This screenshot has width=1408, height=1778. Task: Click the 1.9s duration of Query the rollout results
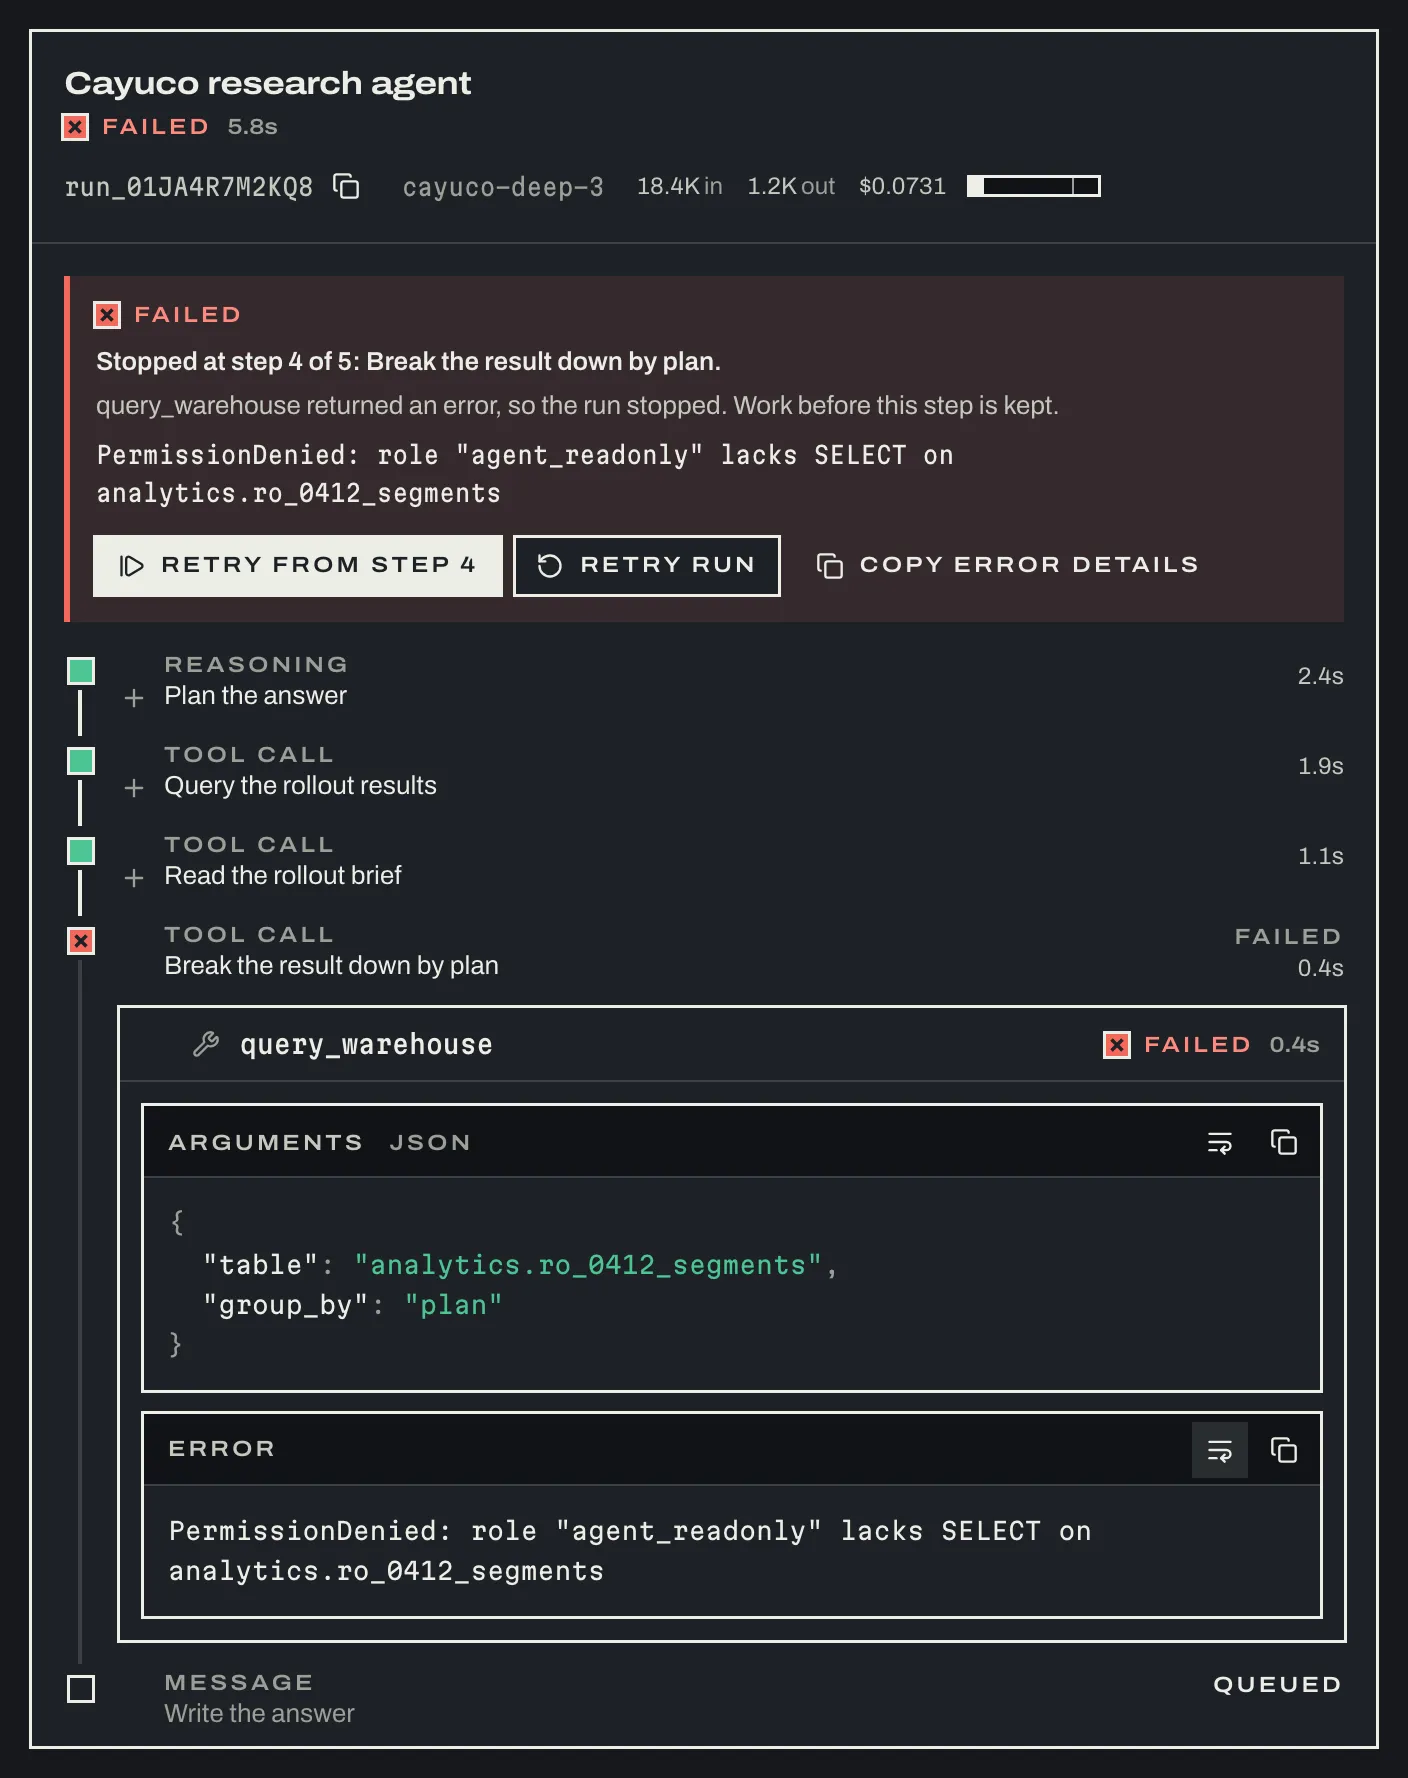[1320, 766]
